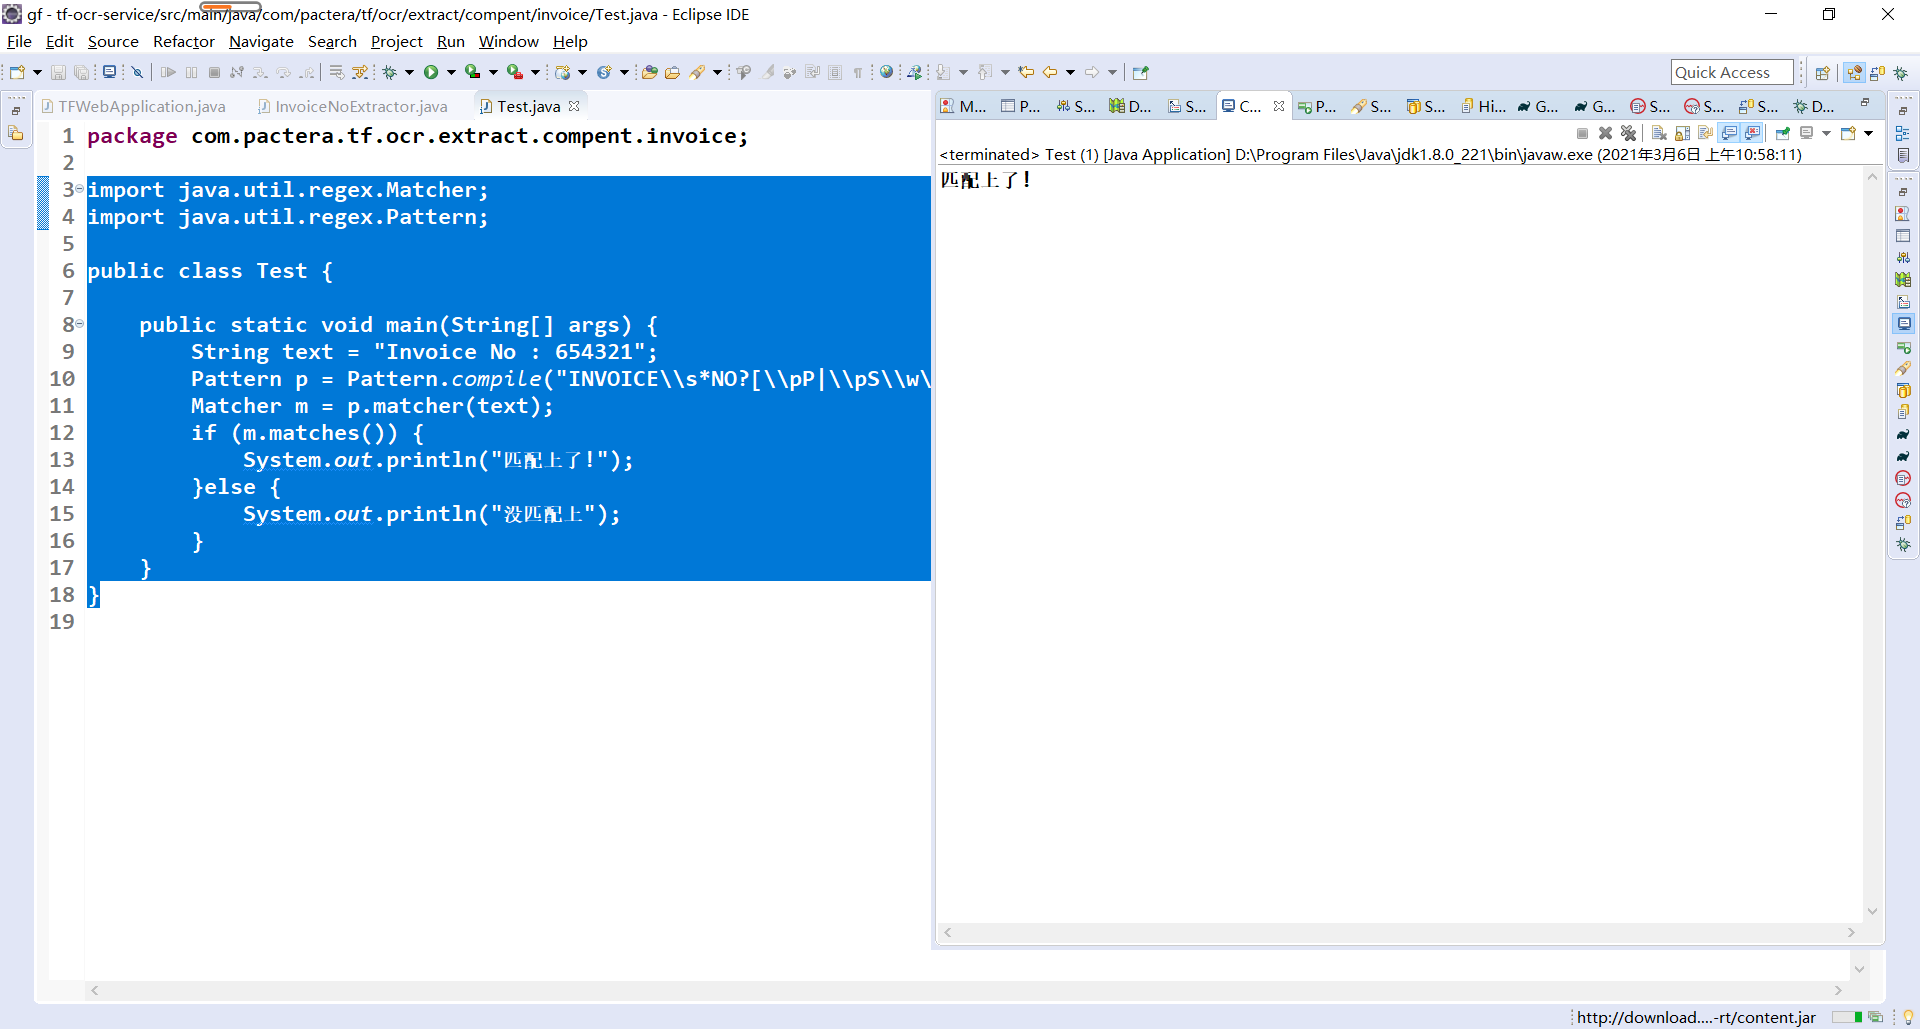1920x1029 pixels.
Task: Save the current file
Action: [x=58, y=72]
